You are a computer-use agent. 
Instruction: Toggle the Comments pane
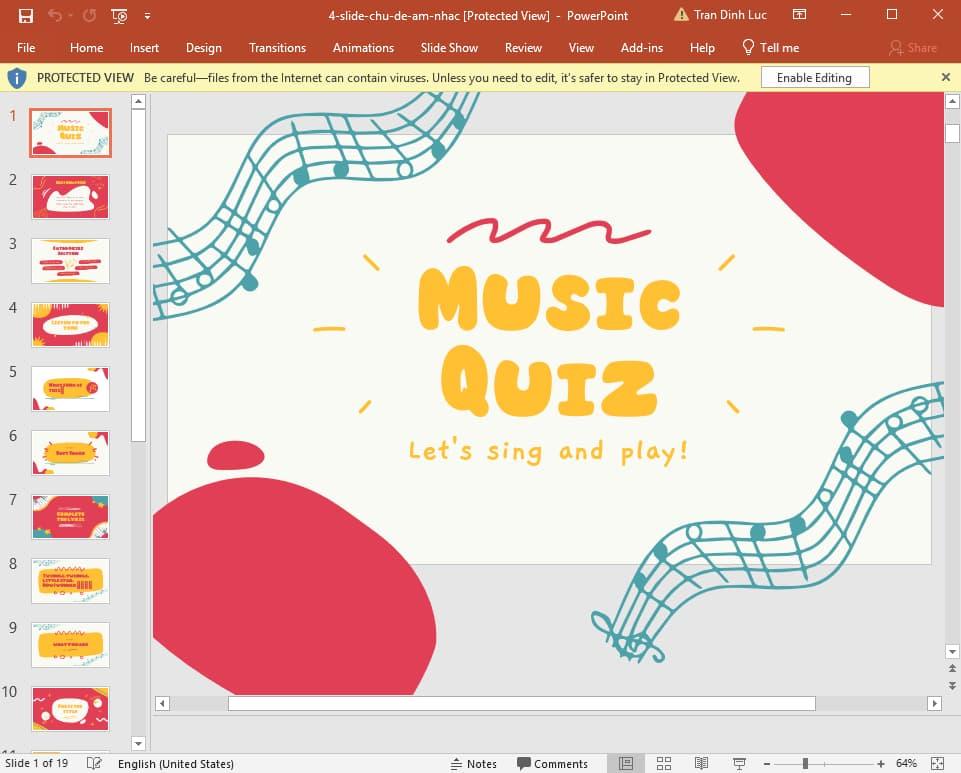552,763
